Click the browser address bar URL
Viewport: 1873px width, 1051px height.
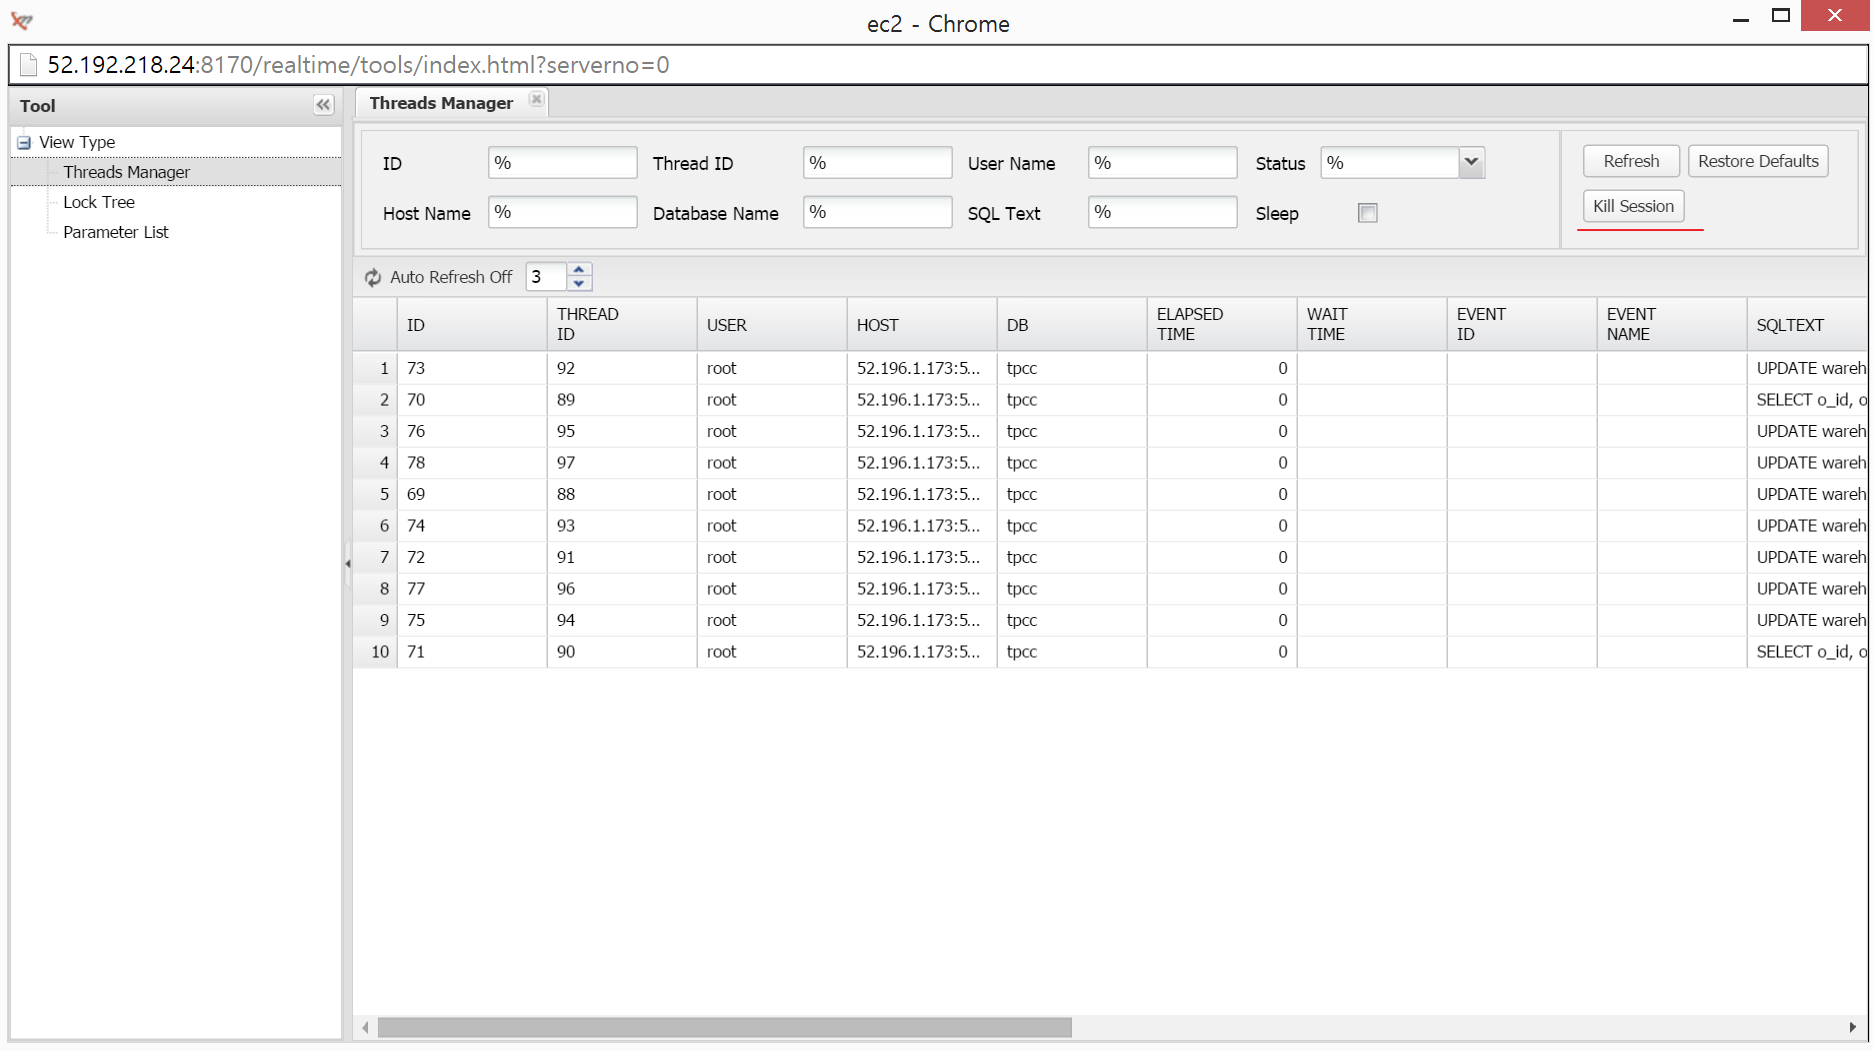pyautogui.click(x=358, y=65)
